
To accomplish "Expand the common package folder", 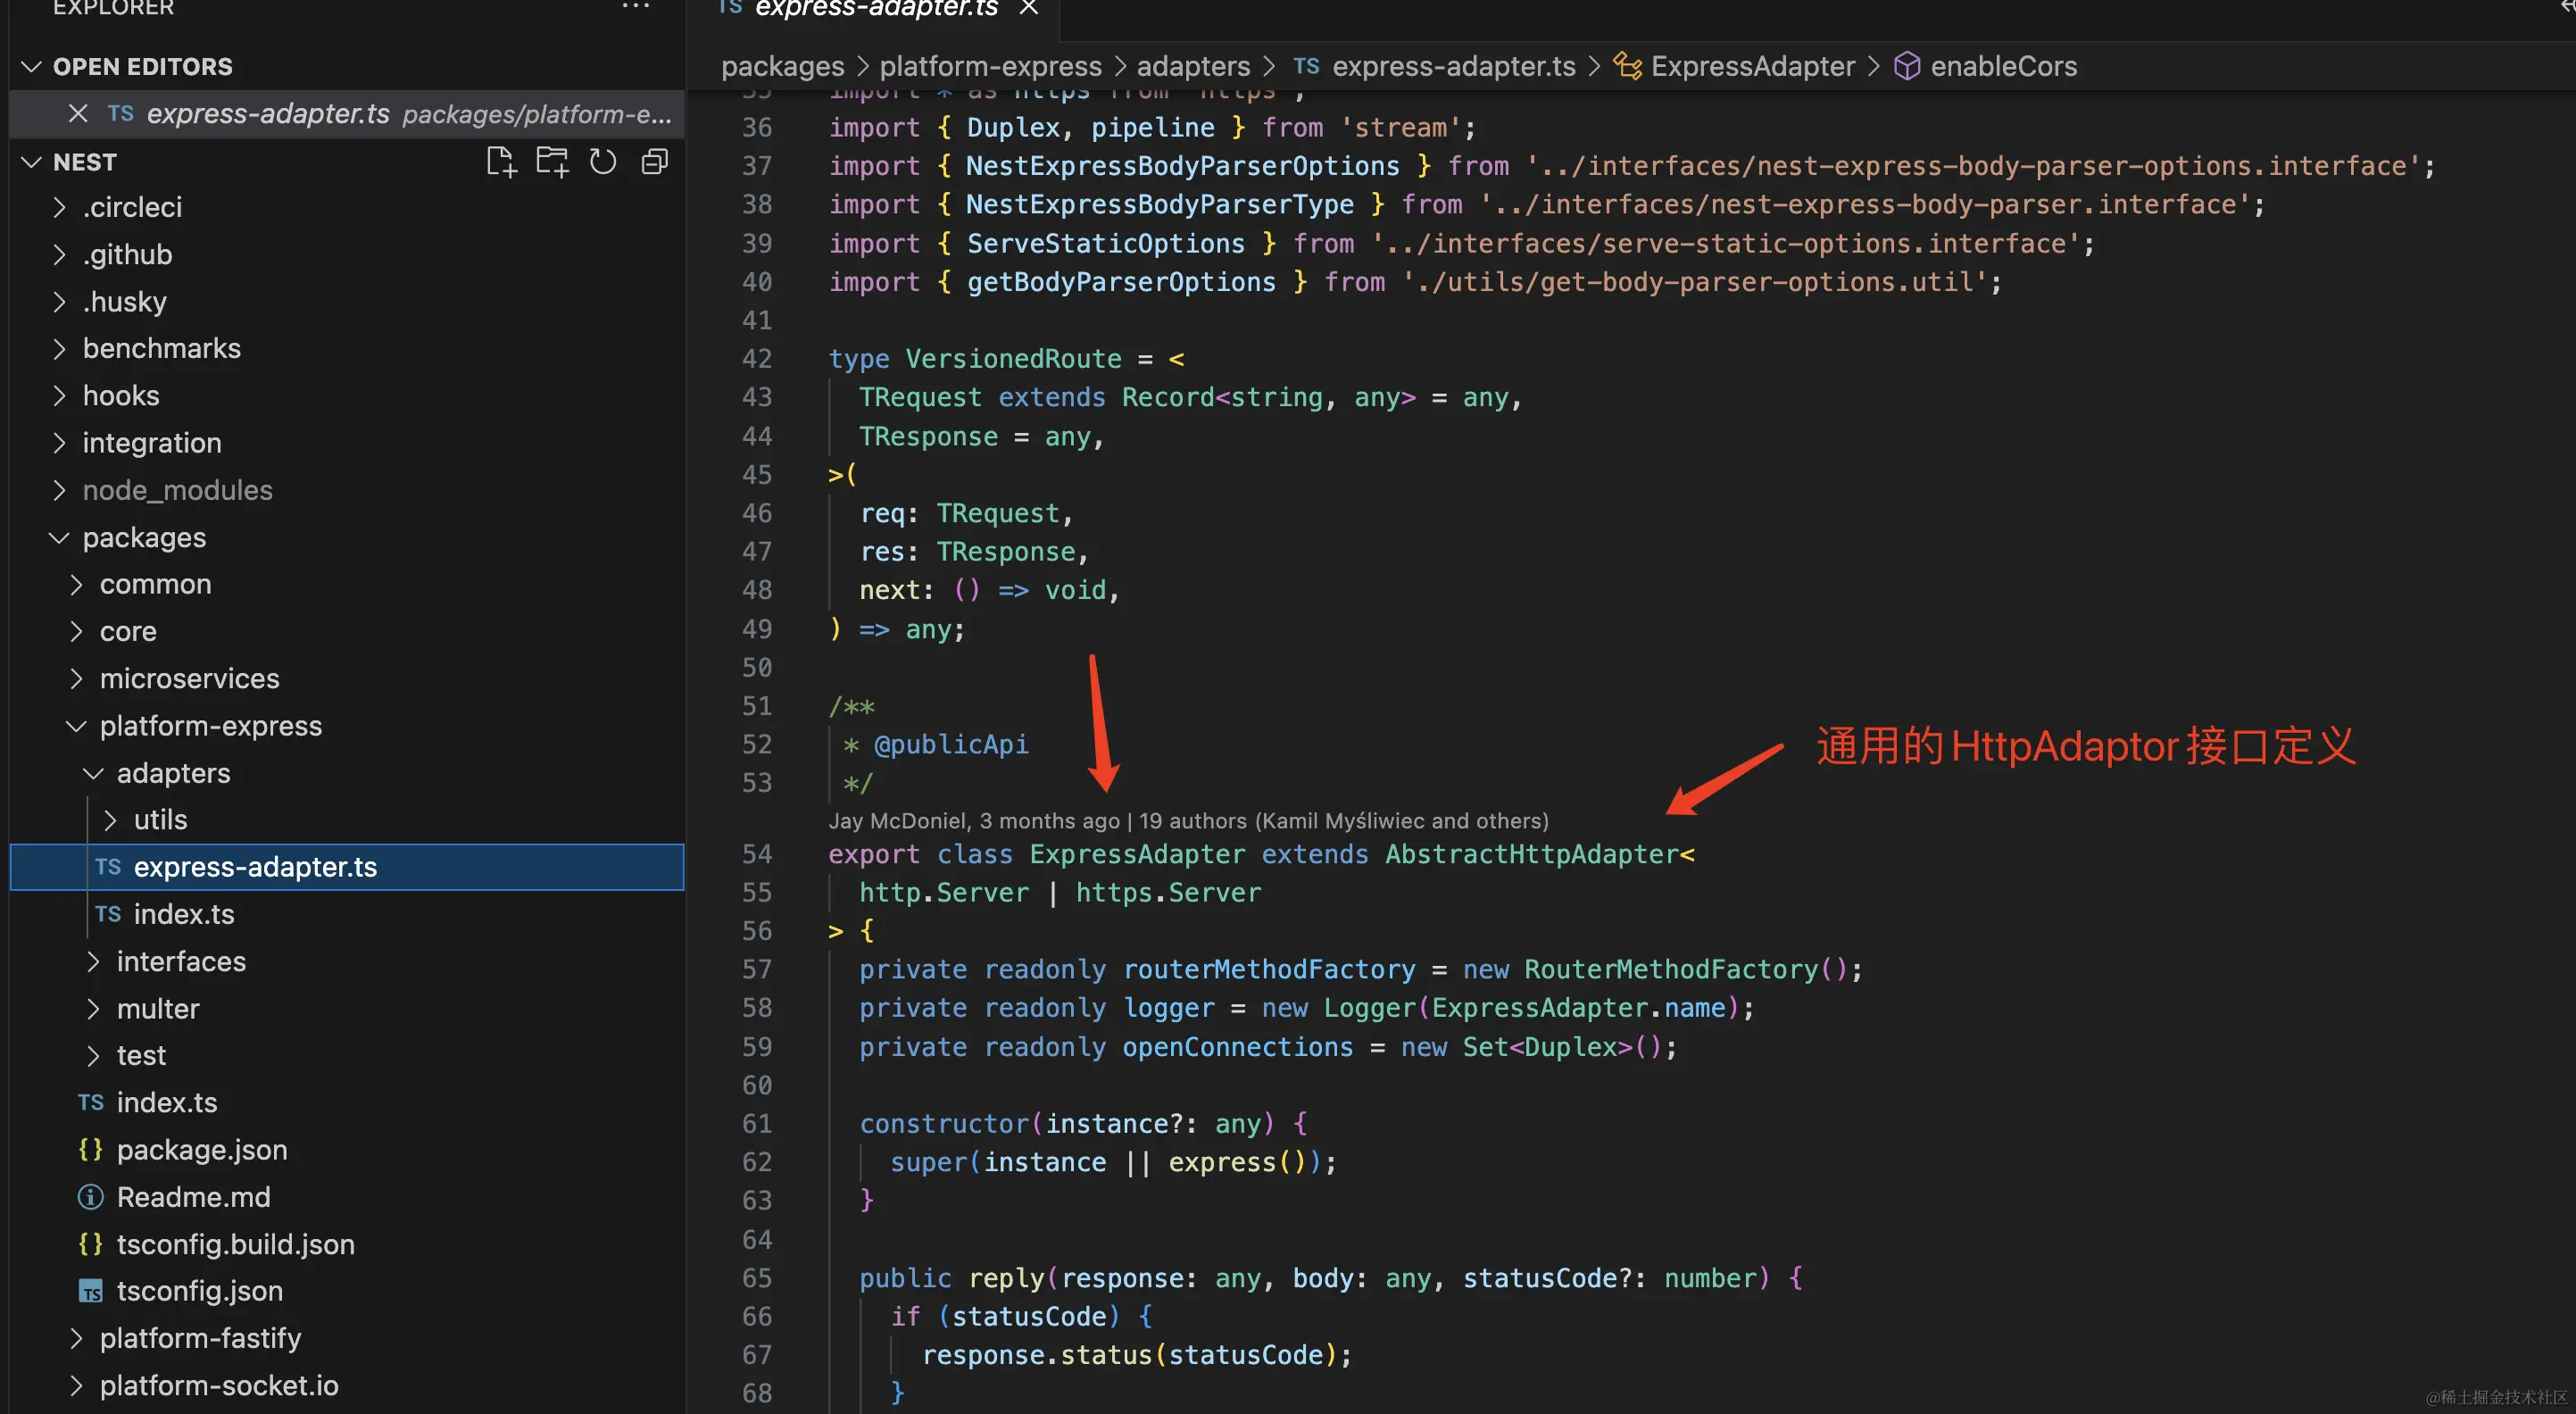I will coord(76,585).
